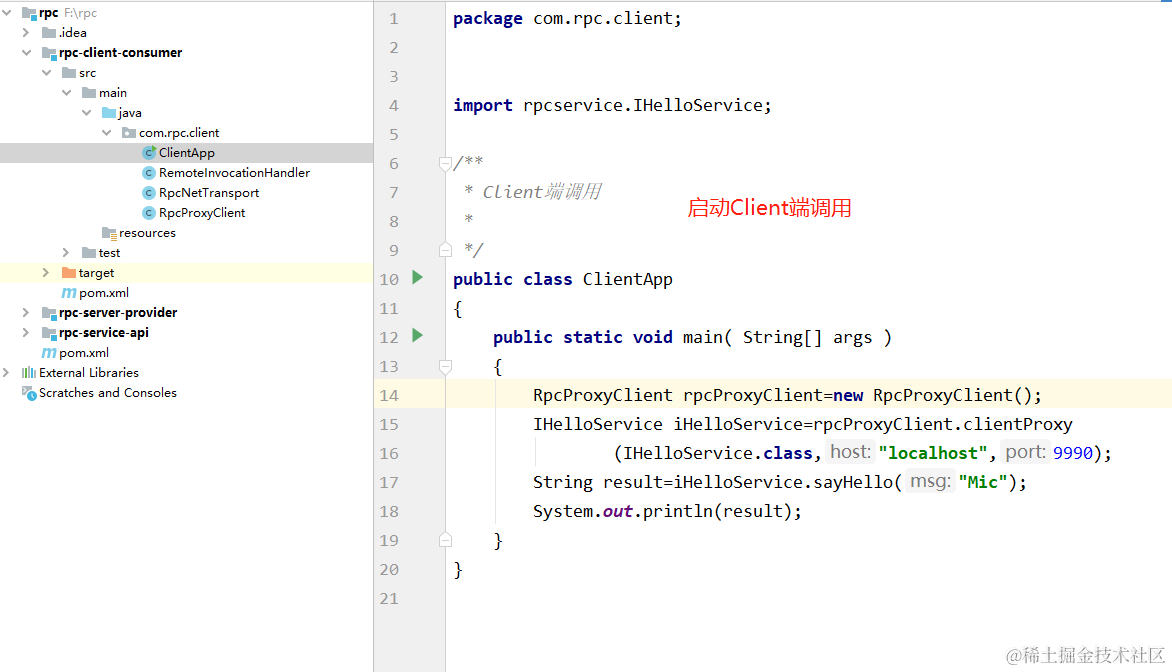
Task: Select the root-level pom.xml file
Action: pos(187,353)
